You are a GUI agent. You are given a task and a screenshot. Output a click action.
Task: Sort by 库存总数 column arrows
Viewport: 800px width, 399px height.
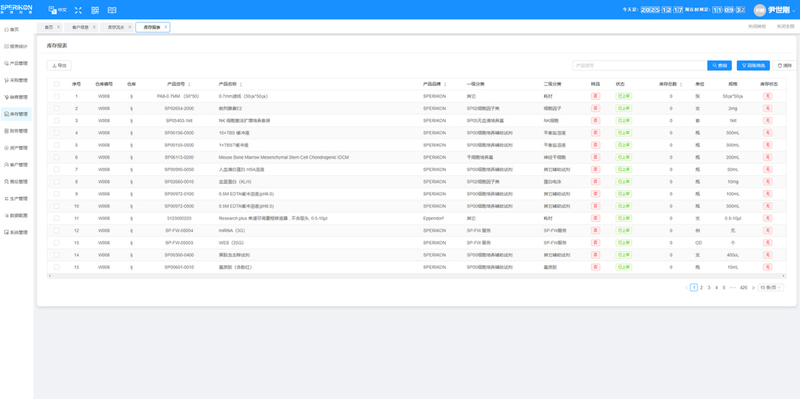pos(681,84)
